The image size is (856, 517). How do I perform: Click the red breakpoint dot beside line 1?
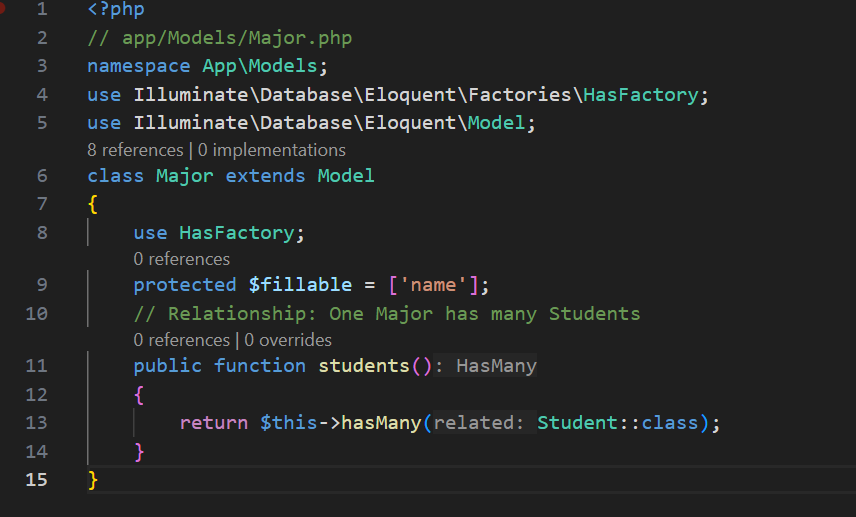pyautogui.click(x=3, y=8)
